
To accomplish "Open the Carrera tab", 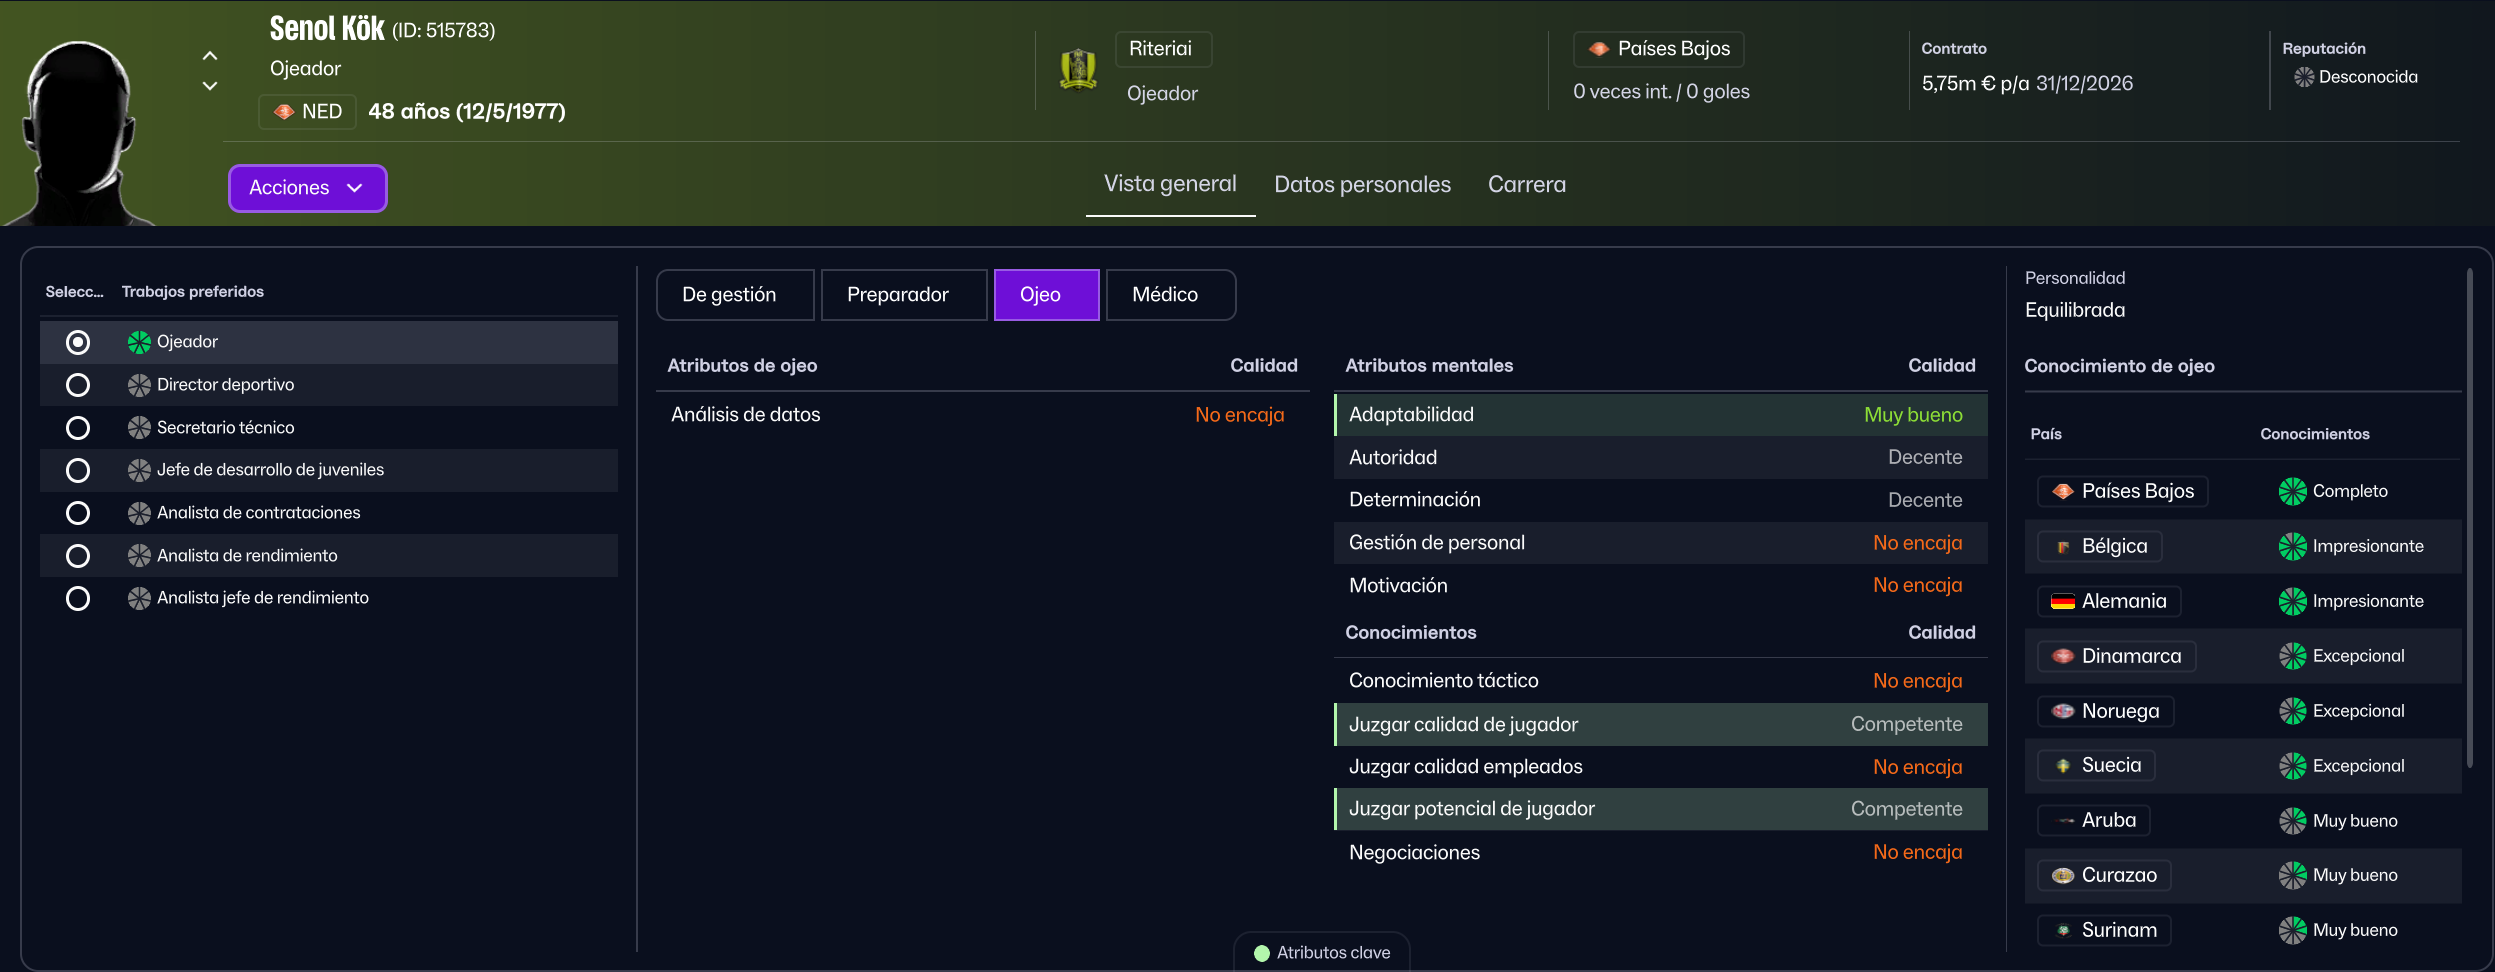I will [x=1527, y=185].
